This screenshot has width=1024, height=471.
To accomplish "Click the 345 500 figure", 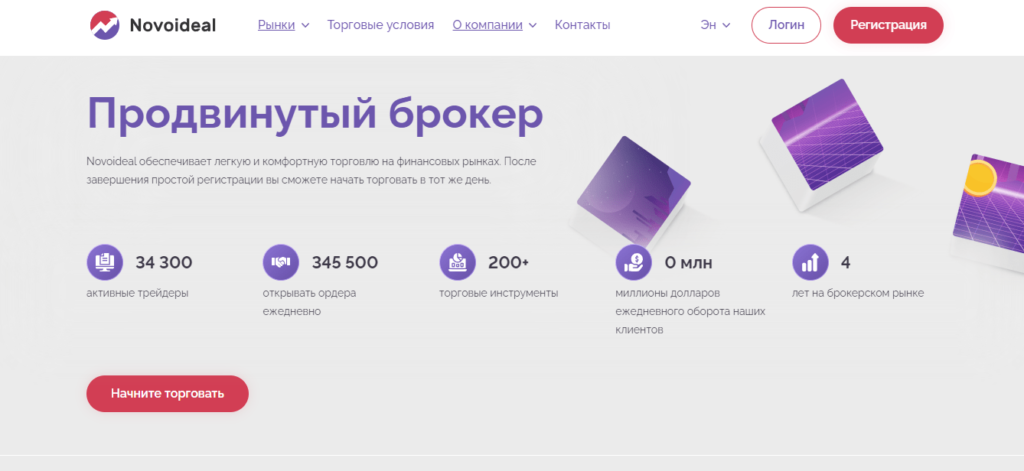I will point(345,263).
